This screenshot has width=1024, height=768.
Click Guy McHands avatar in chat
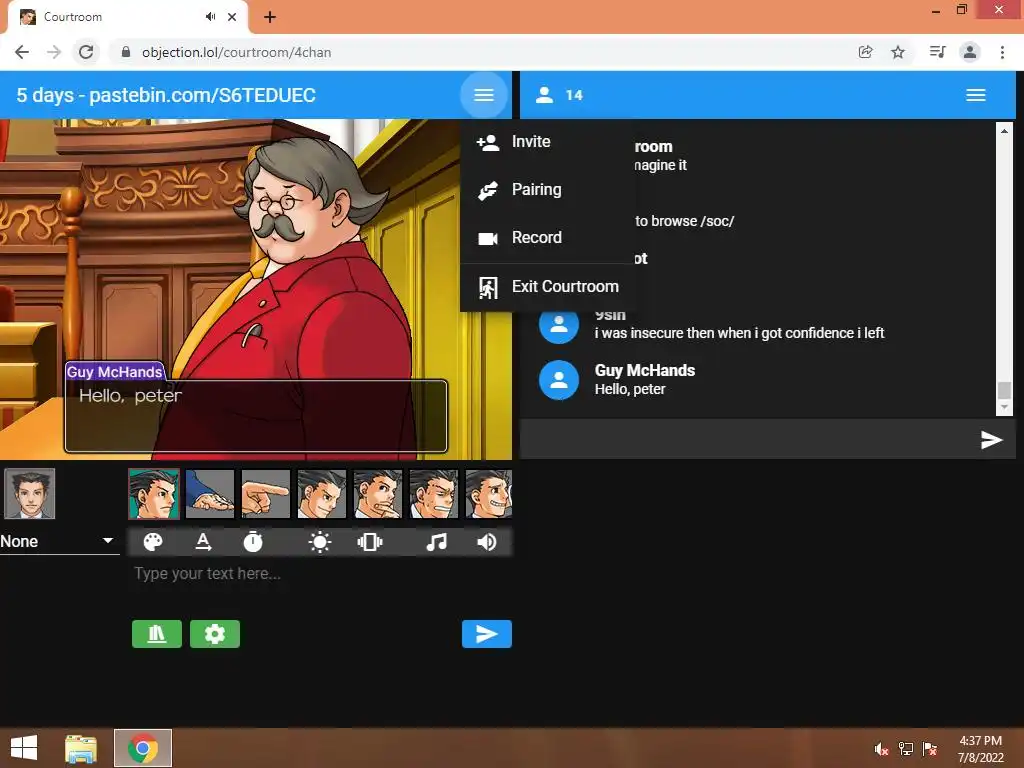pos(558,380)
